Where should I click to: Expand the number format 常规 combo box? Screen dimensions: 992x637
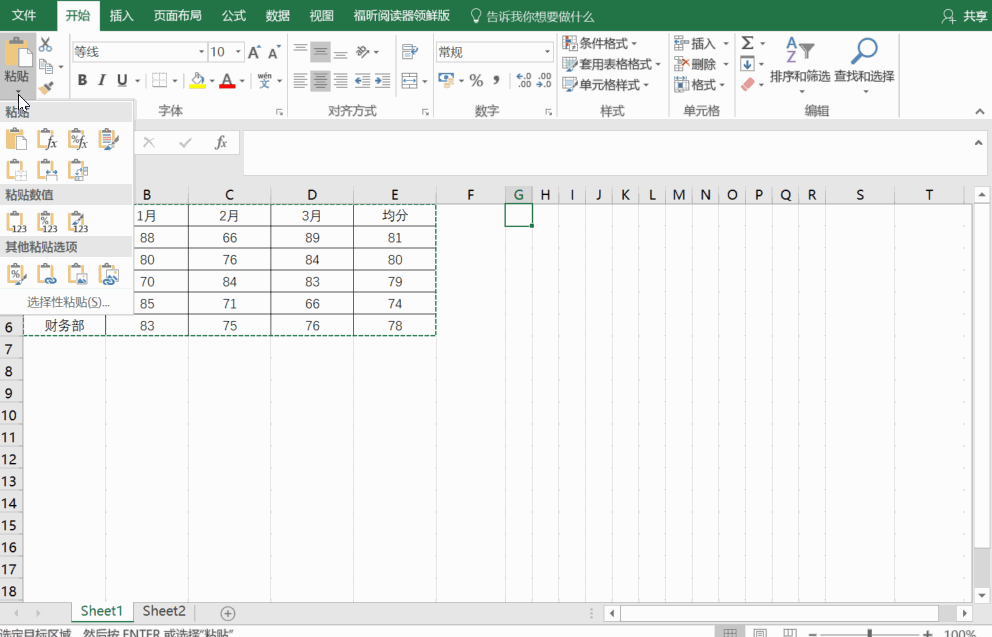pyautogui.click(x=547, y=52)
